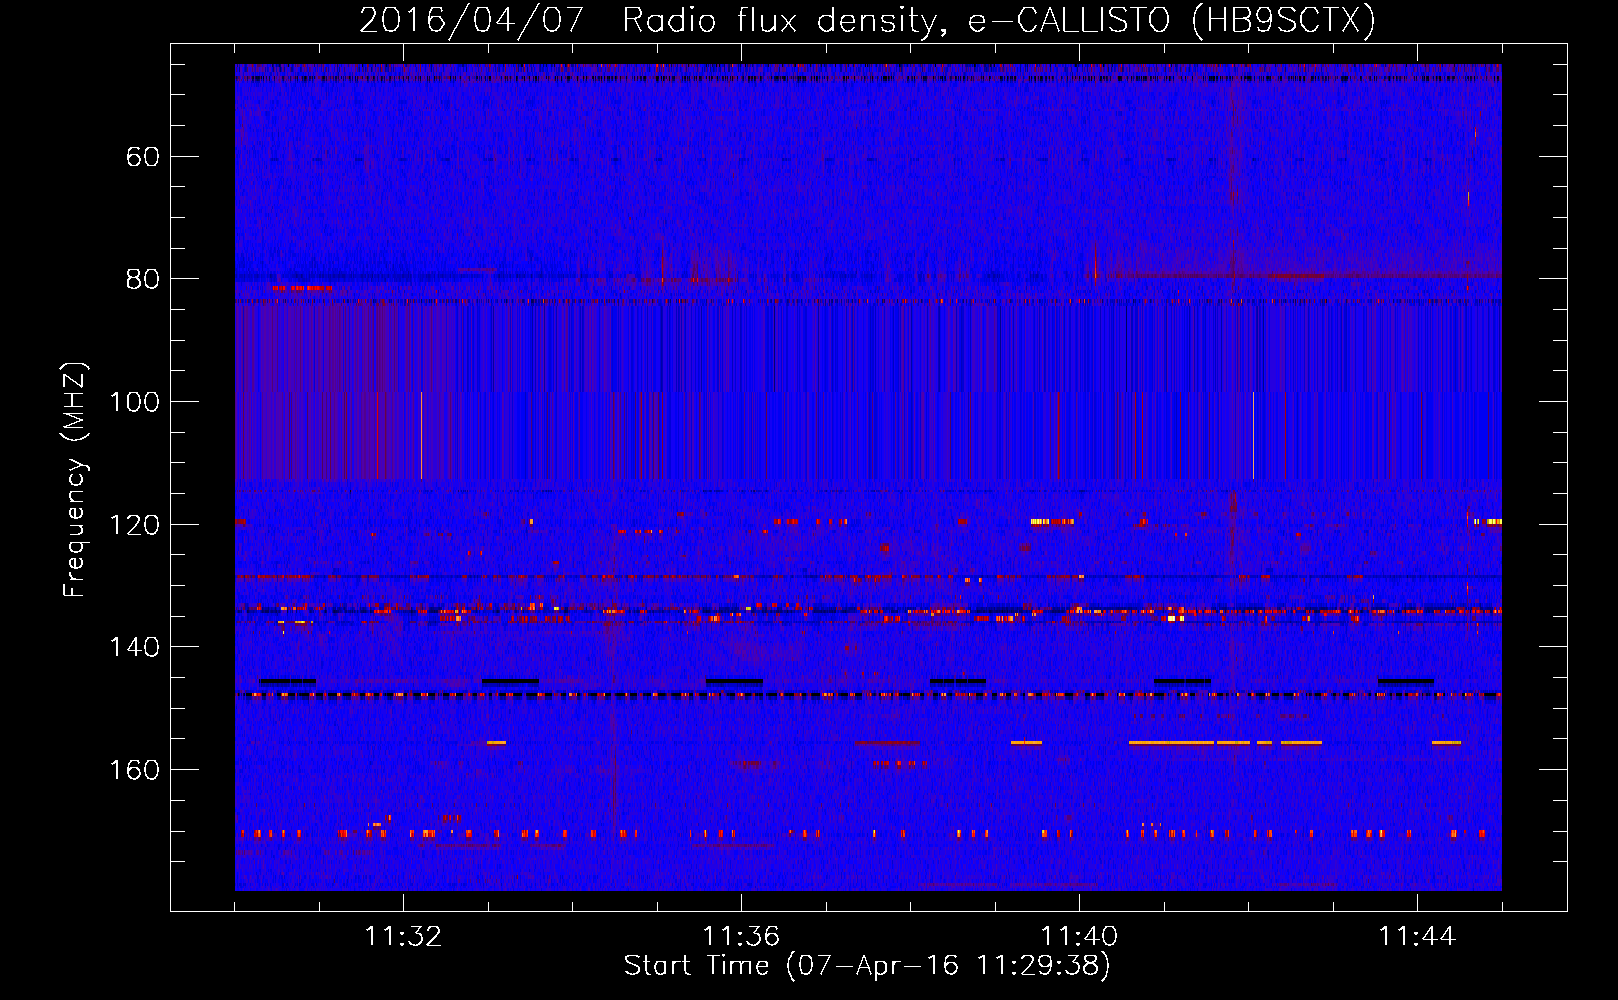Click the 100 frequency tick label
Screen dimensions: 1618x1000
[134, 402]
